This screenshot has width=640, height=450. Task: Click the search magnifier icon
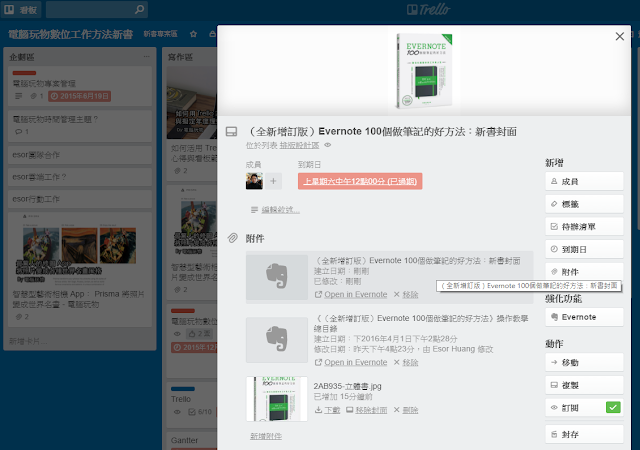(x=139, y=9)
